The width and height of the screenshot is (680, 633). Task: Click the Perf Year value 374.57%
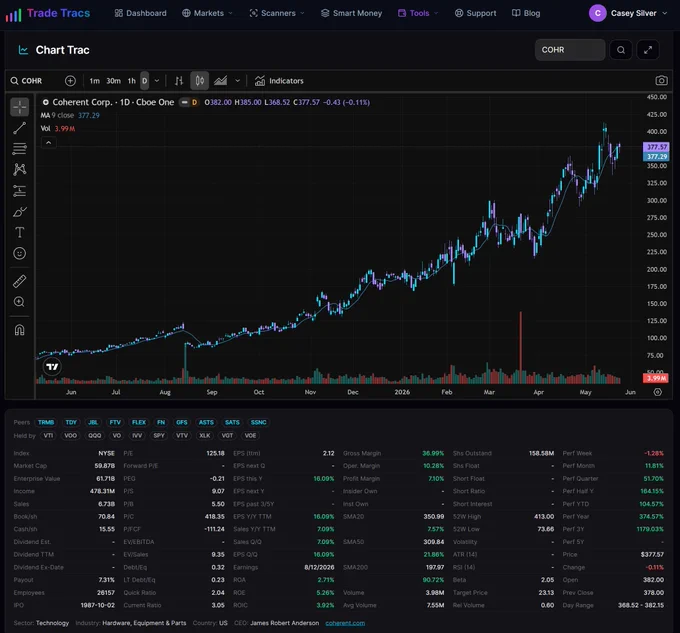tap(651, 516)
